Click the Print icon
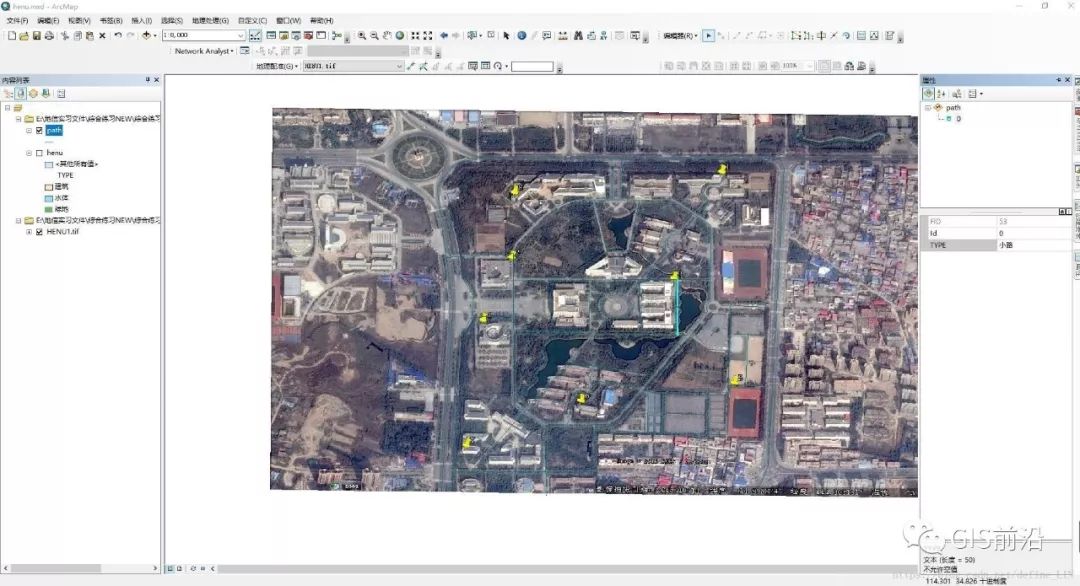Screen dimensions: 1080x586 (x=47, y=37)
